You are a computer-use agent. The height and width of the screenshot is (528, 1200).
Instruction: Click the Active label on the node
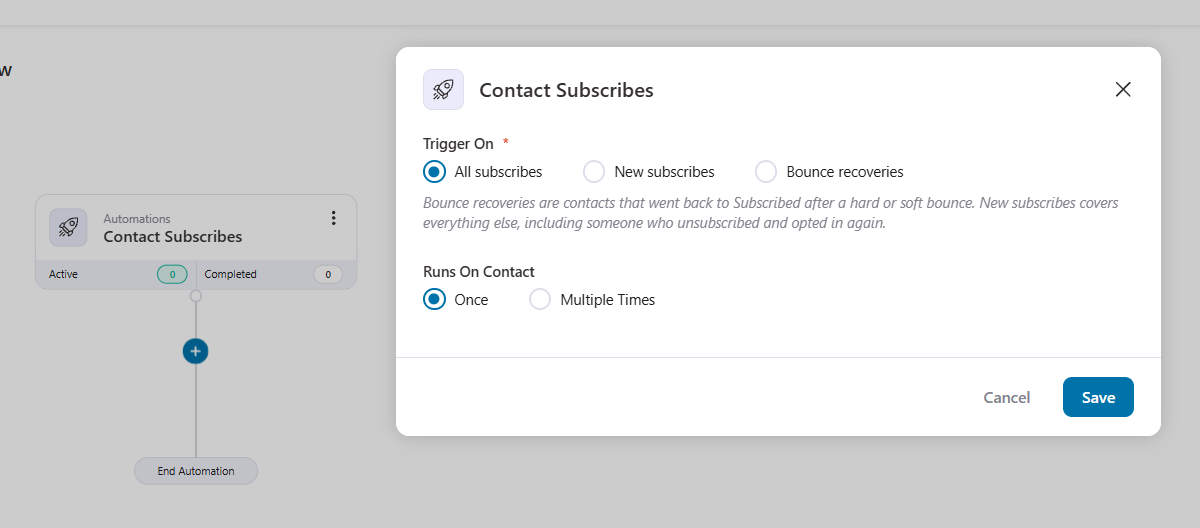(x=63, y=274)
